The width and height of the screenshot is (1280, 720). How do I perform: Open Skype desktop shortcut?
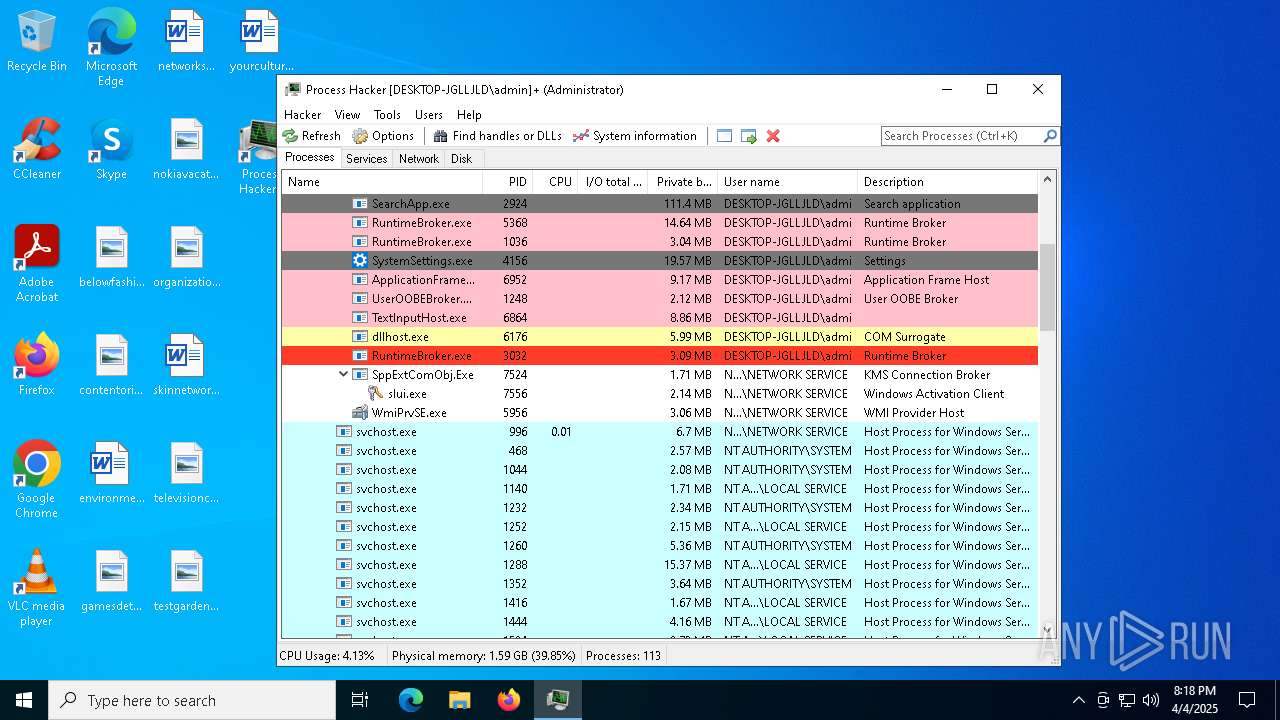pyautogui.click(x=111, y=150)
